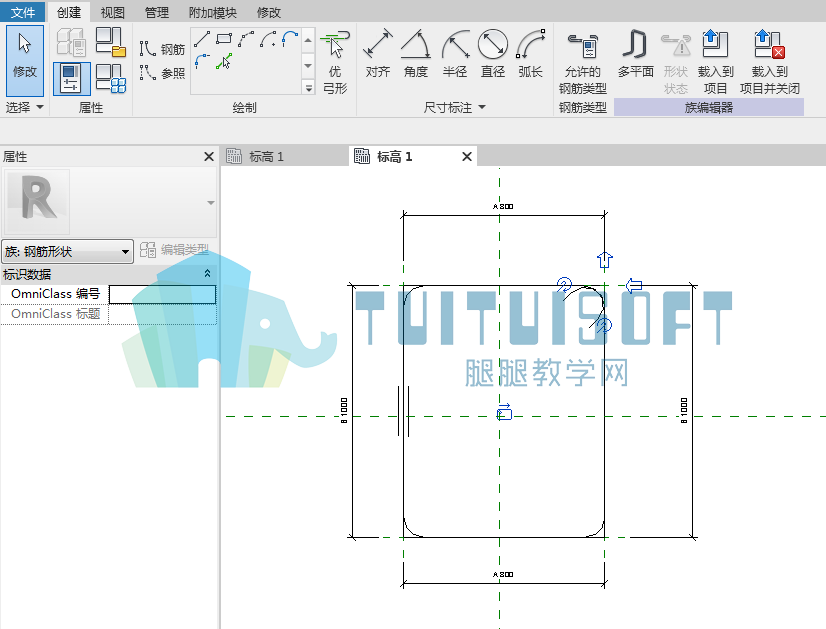
Task: Select the straight line draw tool
Action: (x=202, y=38)
